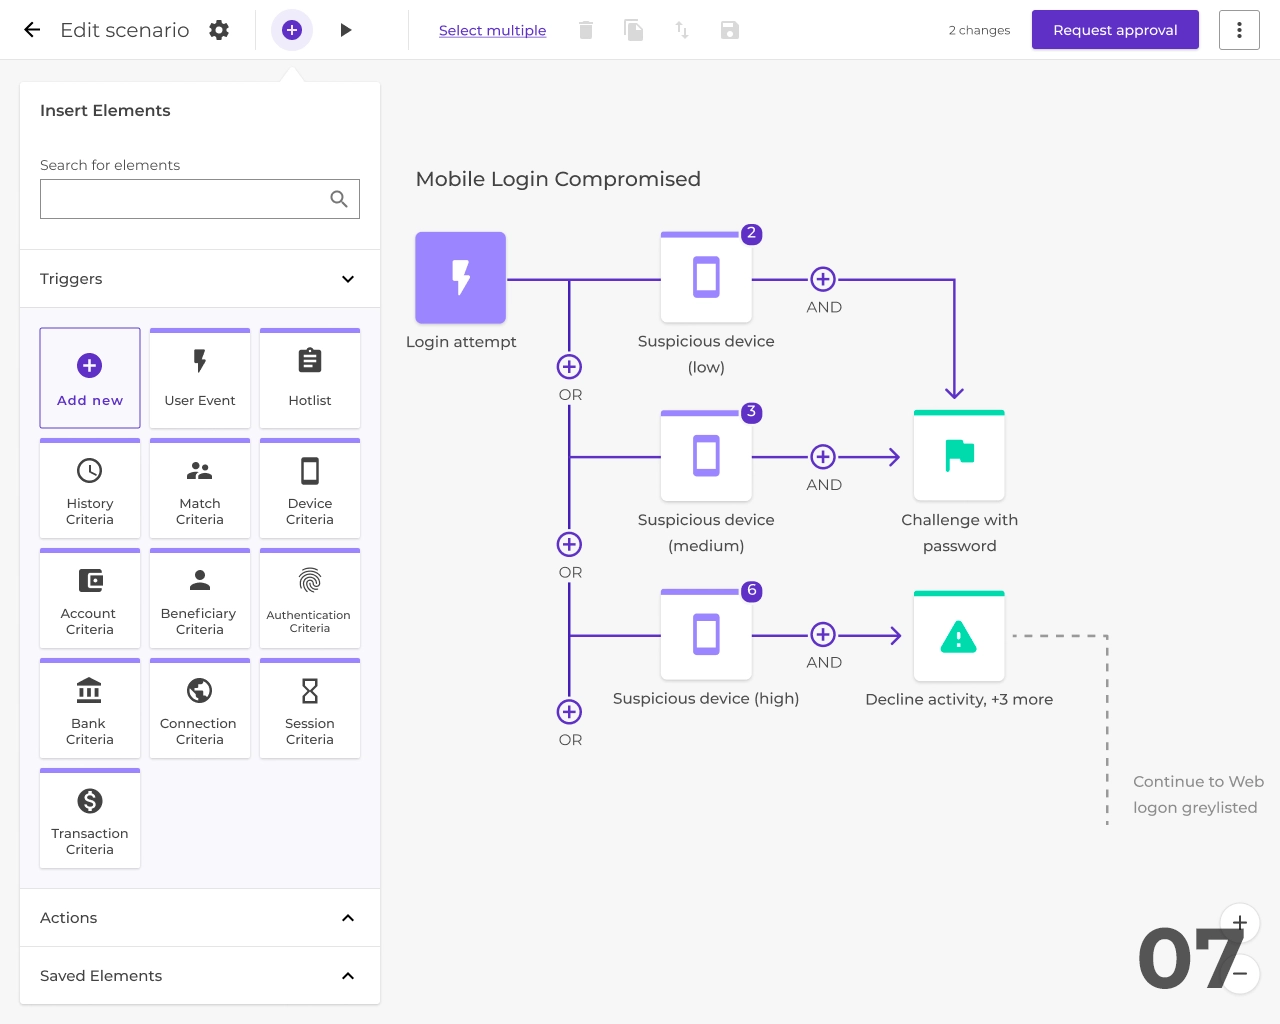Viewport: 1280px width, 1024px height.
Task: Click the Login attempt trigger node
Action: click(x=461, y=278)
